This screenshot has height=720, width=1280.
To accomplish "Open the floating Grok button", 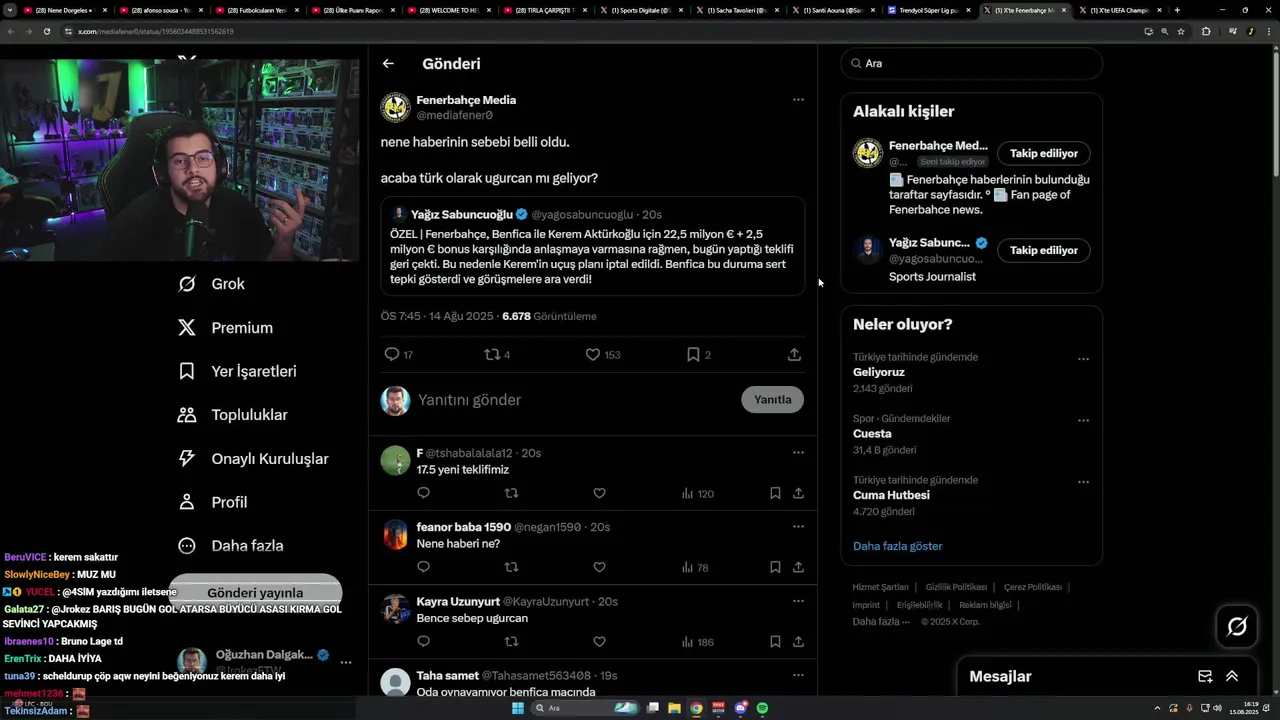I will [x=1237, y=627].
